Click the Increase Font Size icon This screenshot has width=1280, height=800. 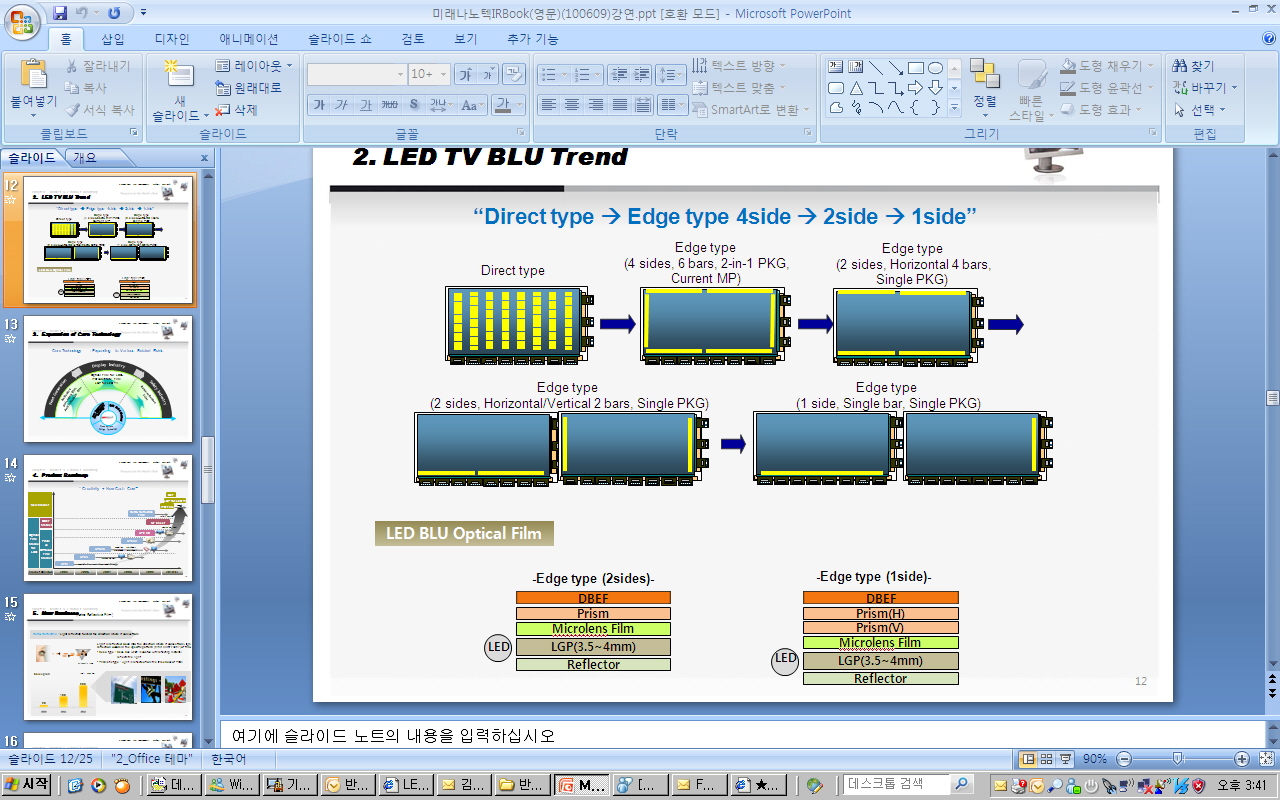tap(465, 74)
